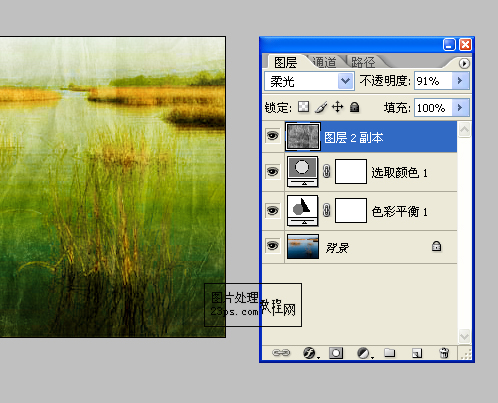Open the layers panel flyout menu arrow
498x403 pixels.
464,63
